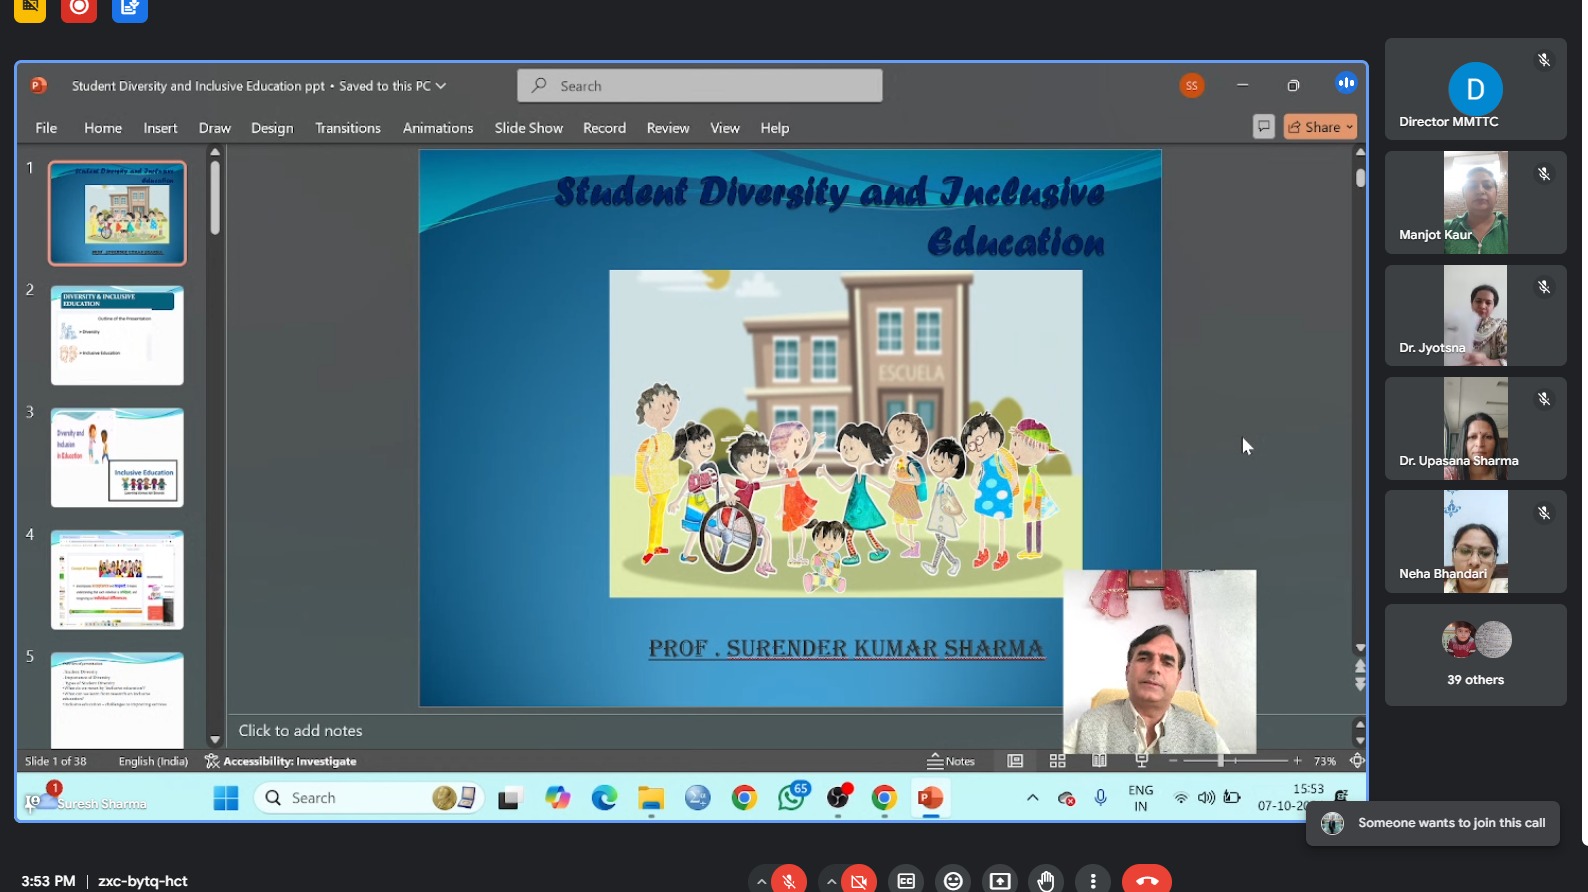
Task: Unmute the microphone in the Meet call
Action: 789,880
